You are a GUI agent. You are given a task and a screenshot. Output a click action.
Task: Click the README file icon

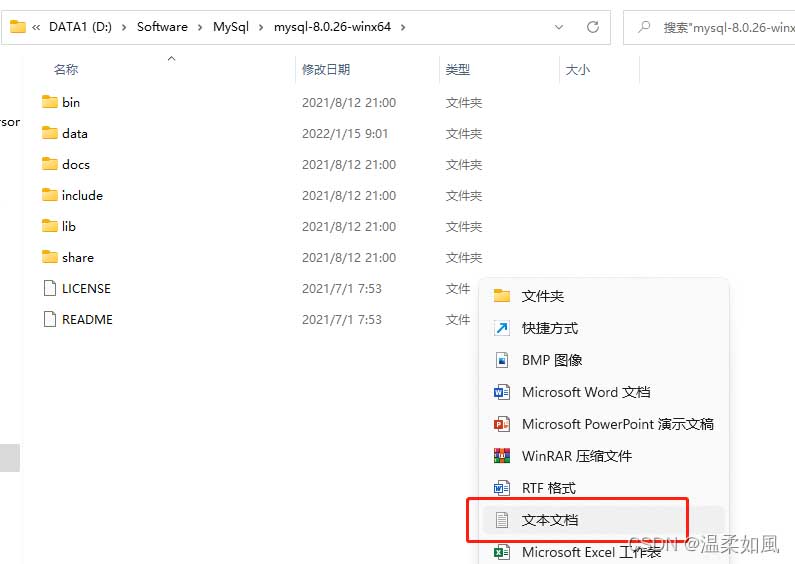point(50,319)
